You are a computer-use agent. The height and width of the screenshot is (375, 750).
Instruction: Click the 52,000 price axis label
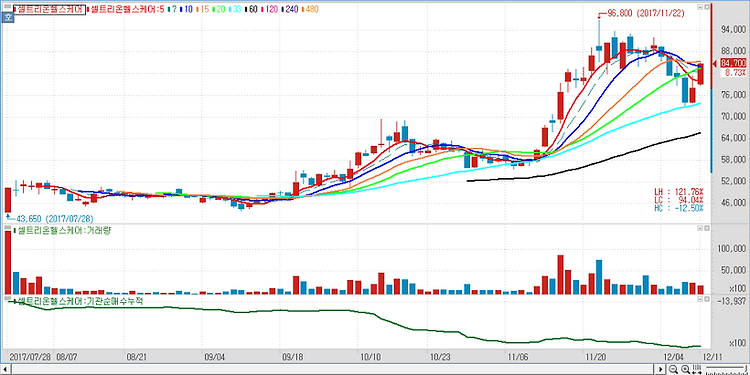tap(732, 181)
